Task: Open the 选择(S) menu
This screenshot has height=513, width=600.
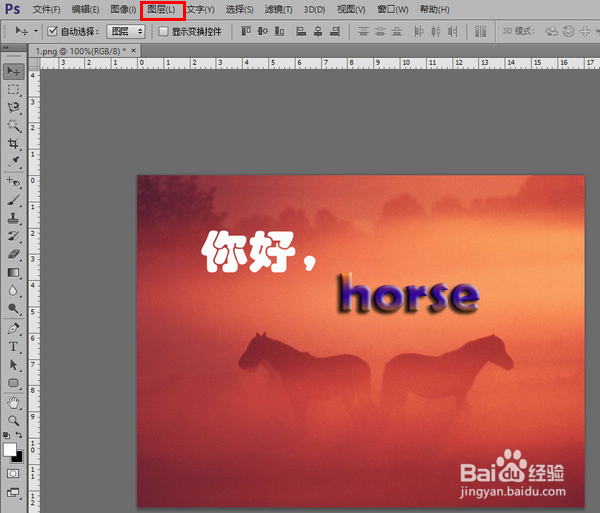Action: click(x=240, y=10)
